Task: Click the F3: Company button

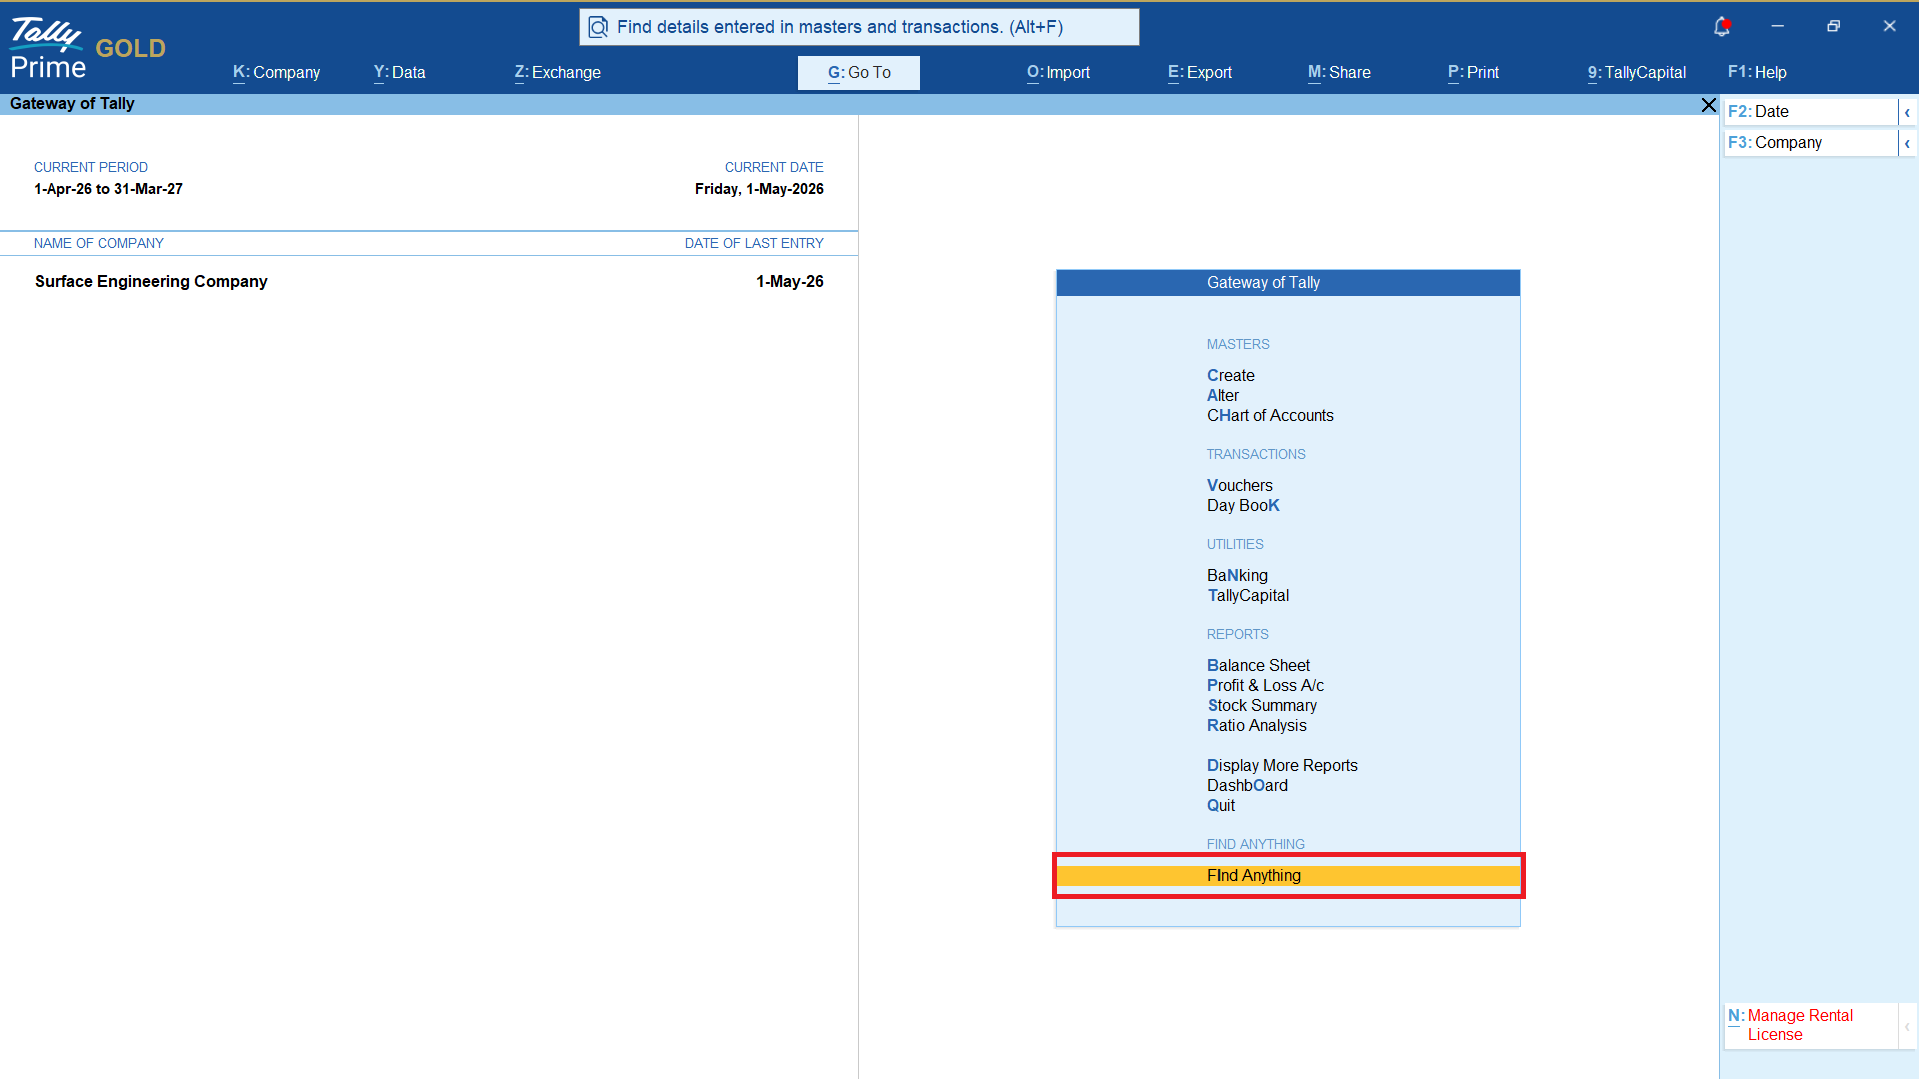Action: [1810, 143]
